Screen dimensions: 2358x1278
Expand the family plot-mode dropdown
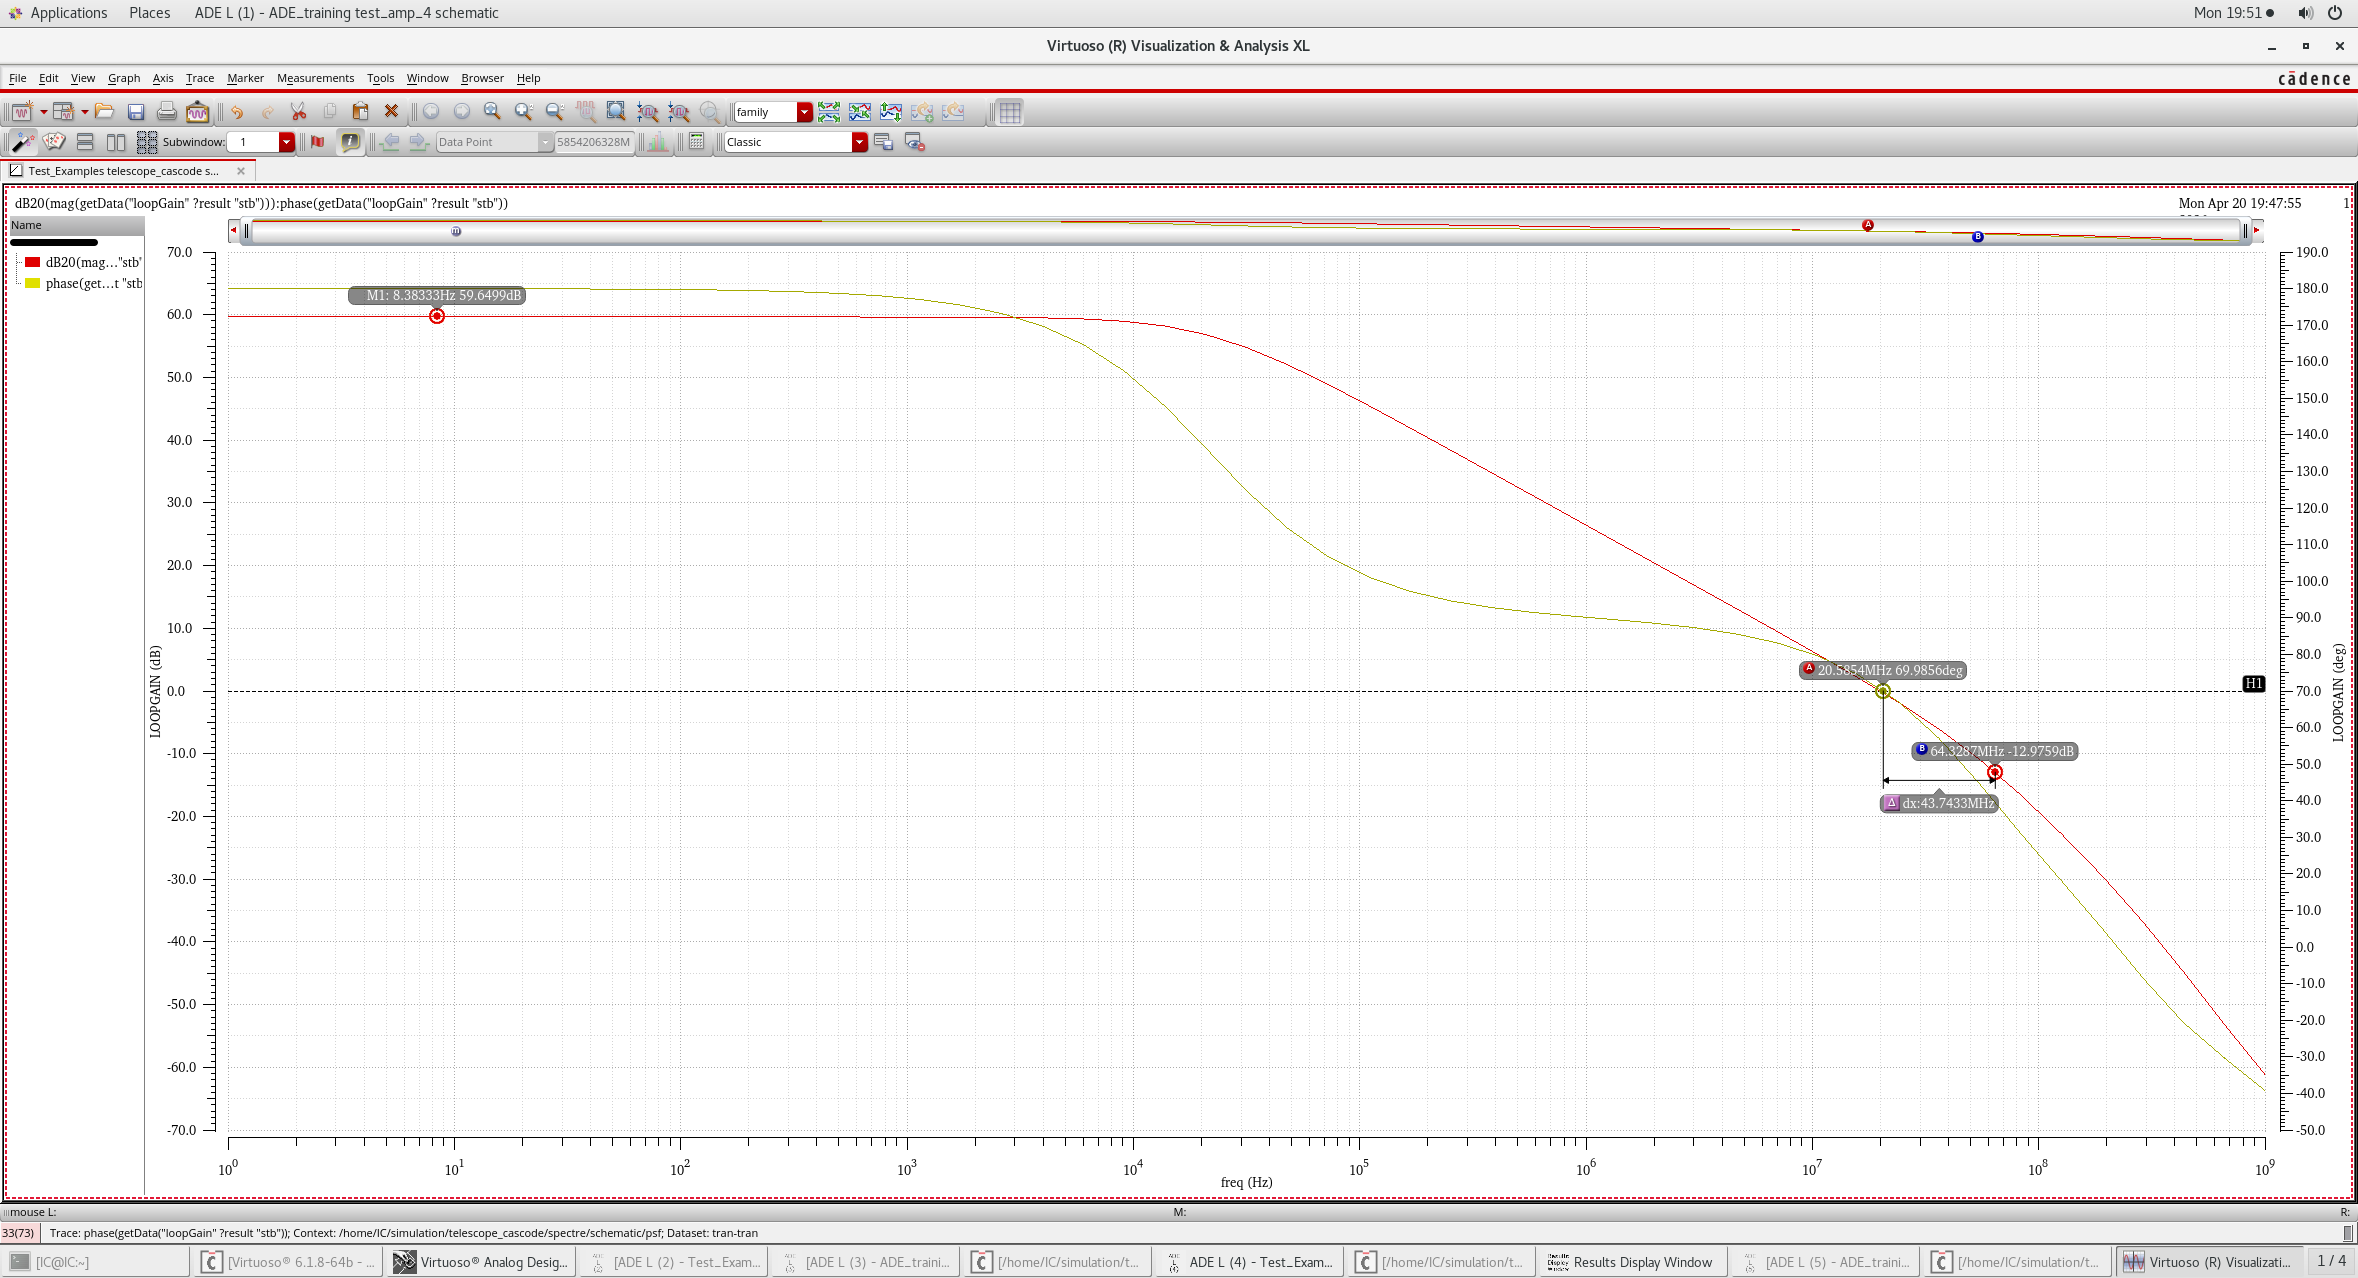[804, 112]
